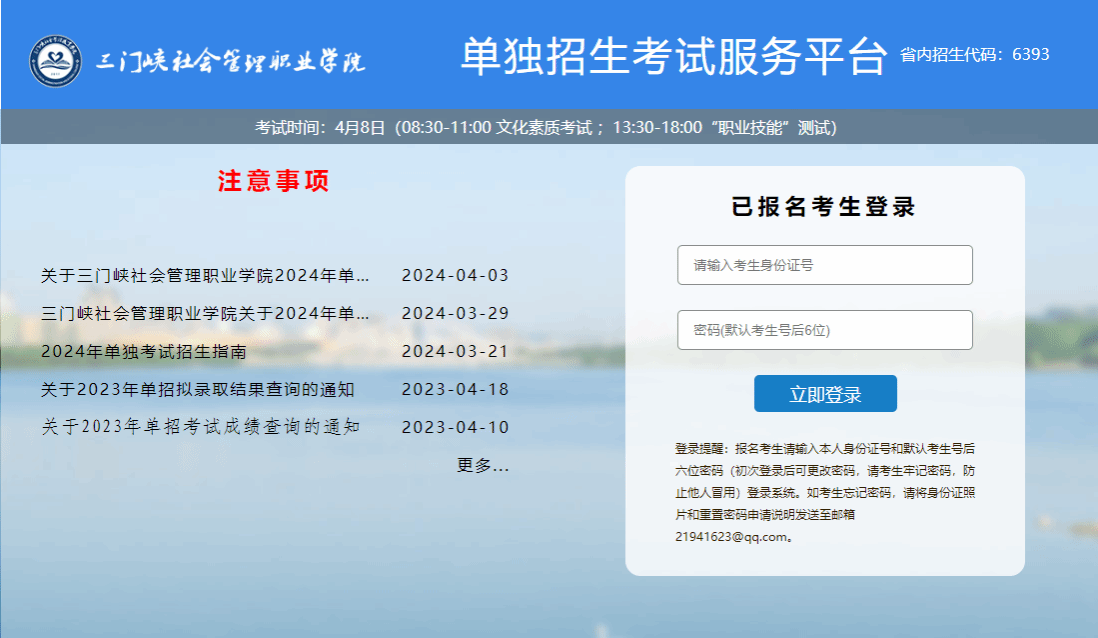Click the 2024-04-03 notice date
Screen dimensions: 1098x638
[455, 276]
